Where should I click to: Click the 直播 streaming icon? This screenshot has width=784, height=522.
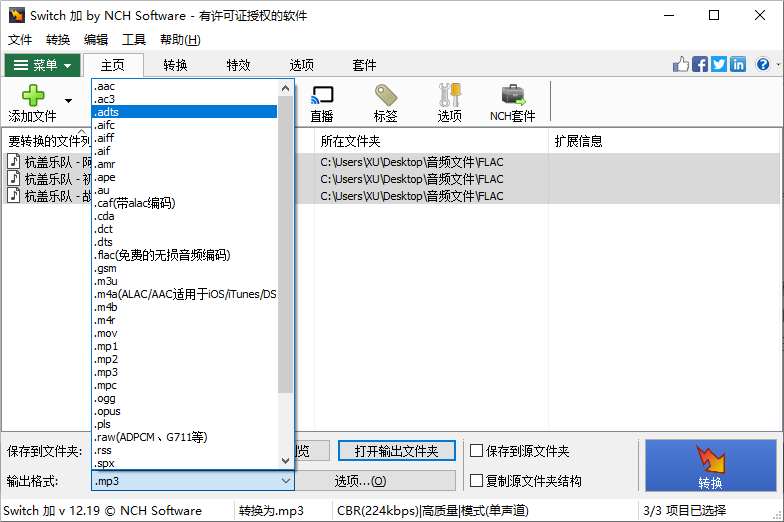click(322, 95)
